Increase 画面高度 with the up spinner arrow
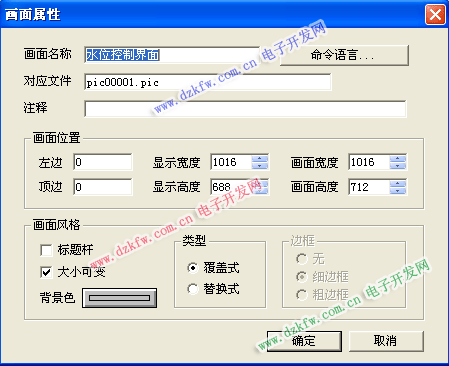Viewport: 449px width, 366px height. pyautogui.click(x=398, y=184)
